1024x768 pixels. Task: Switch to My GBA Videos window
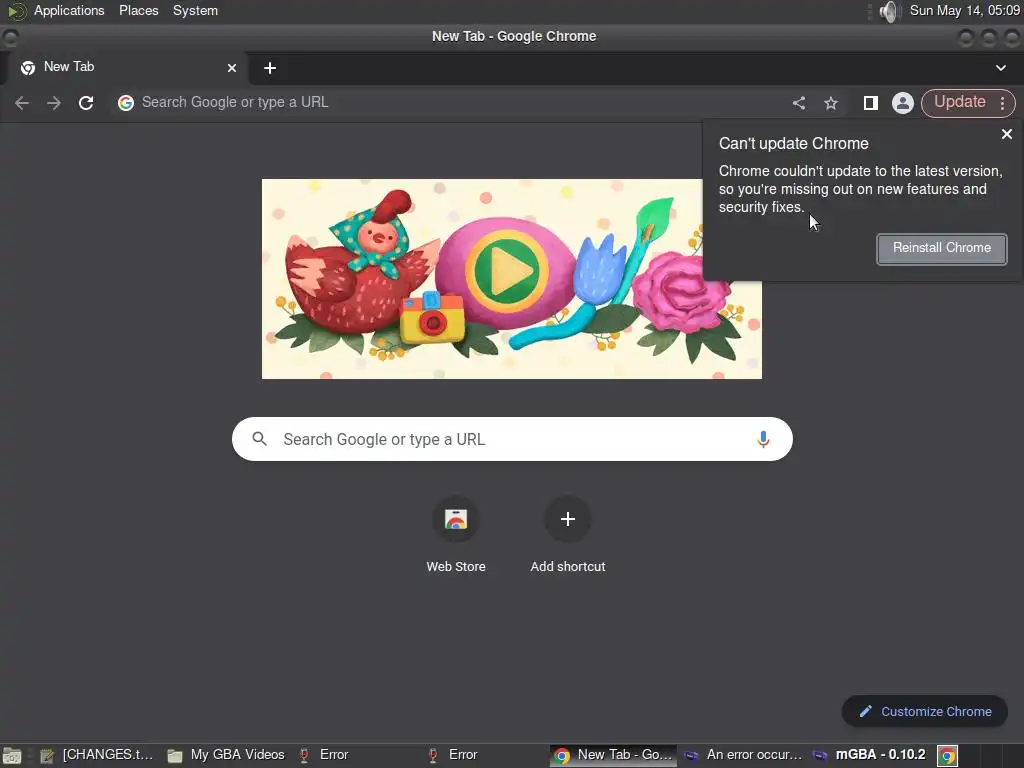(227, 755)
